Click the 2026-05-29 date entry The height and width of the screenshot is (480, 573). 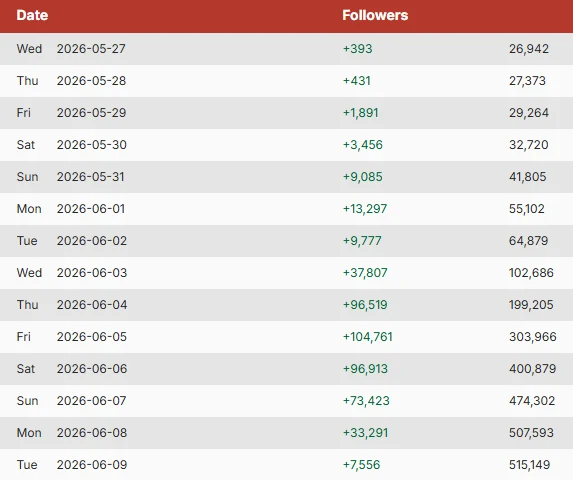91,113
